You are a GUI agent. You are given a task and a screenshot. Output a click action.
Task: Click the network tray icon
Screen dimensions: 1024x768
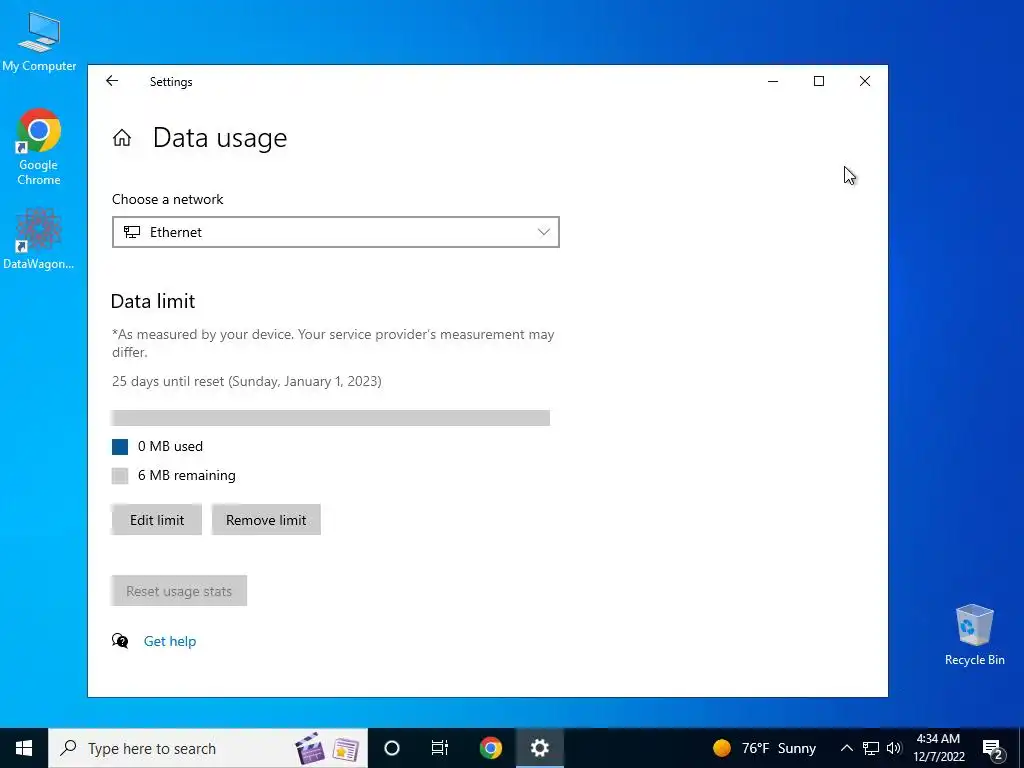click(871, 748)
